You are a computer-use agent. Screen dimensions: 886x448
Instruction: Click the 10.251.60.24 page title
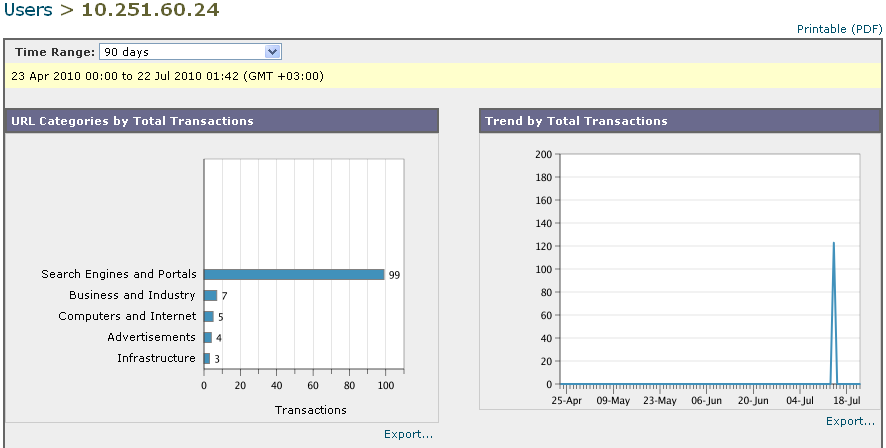point(150,10)
